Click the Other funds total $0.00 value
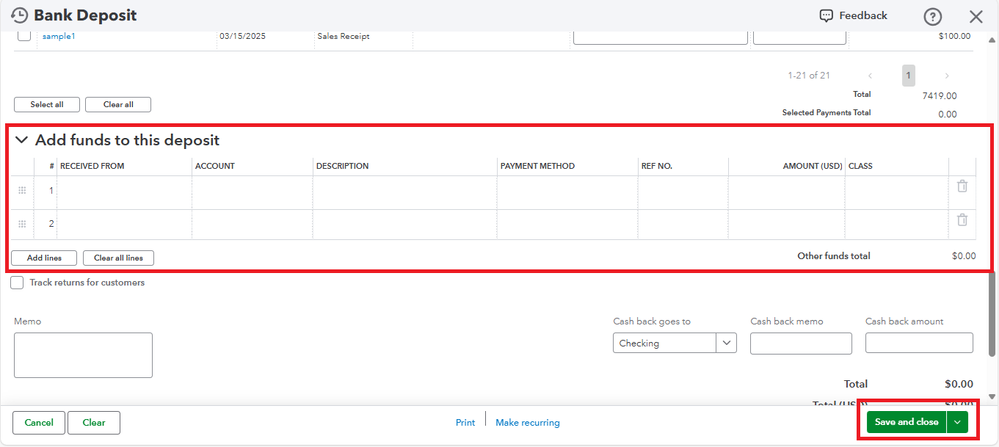Viewport: 999px width, 447px height. 963,256
